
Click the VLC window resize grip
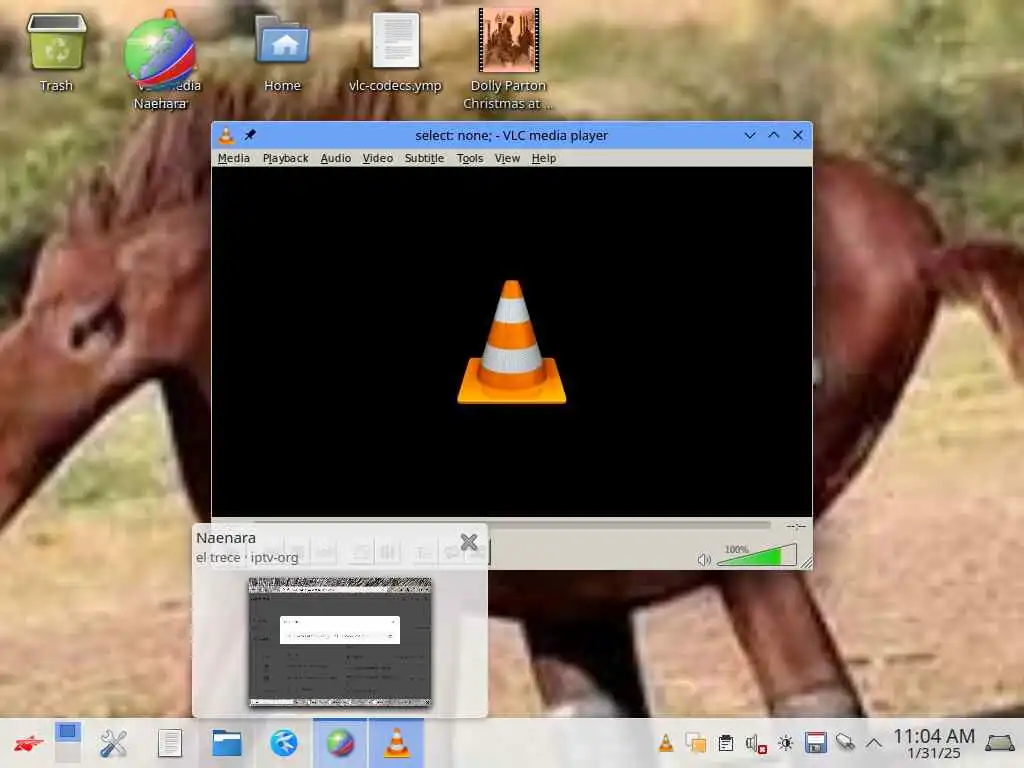(807, 562)
